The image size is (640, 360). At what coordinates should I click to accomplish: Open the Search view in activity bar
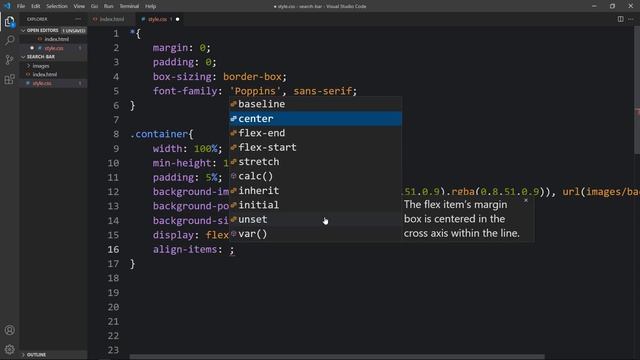pyautogui.click(x=9, y=40)
